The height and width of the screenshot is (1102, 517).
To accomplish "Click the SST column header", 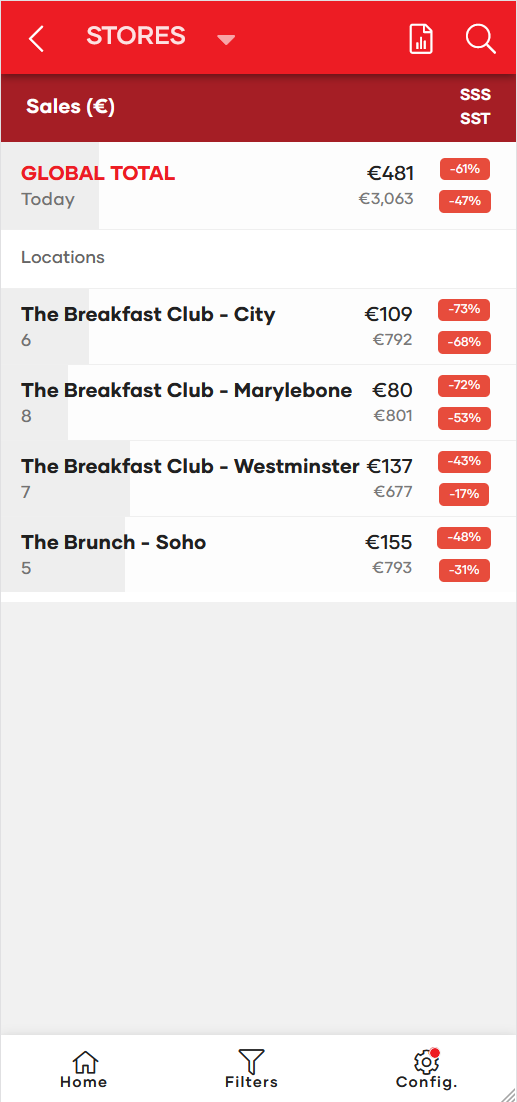I will pos(476,119).
